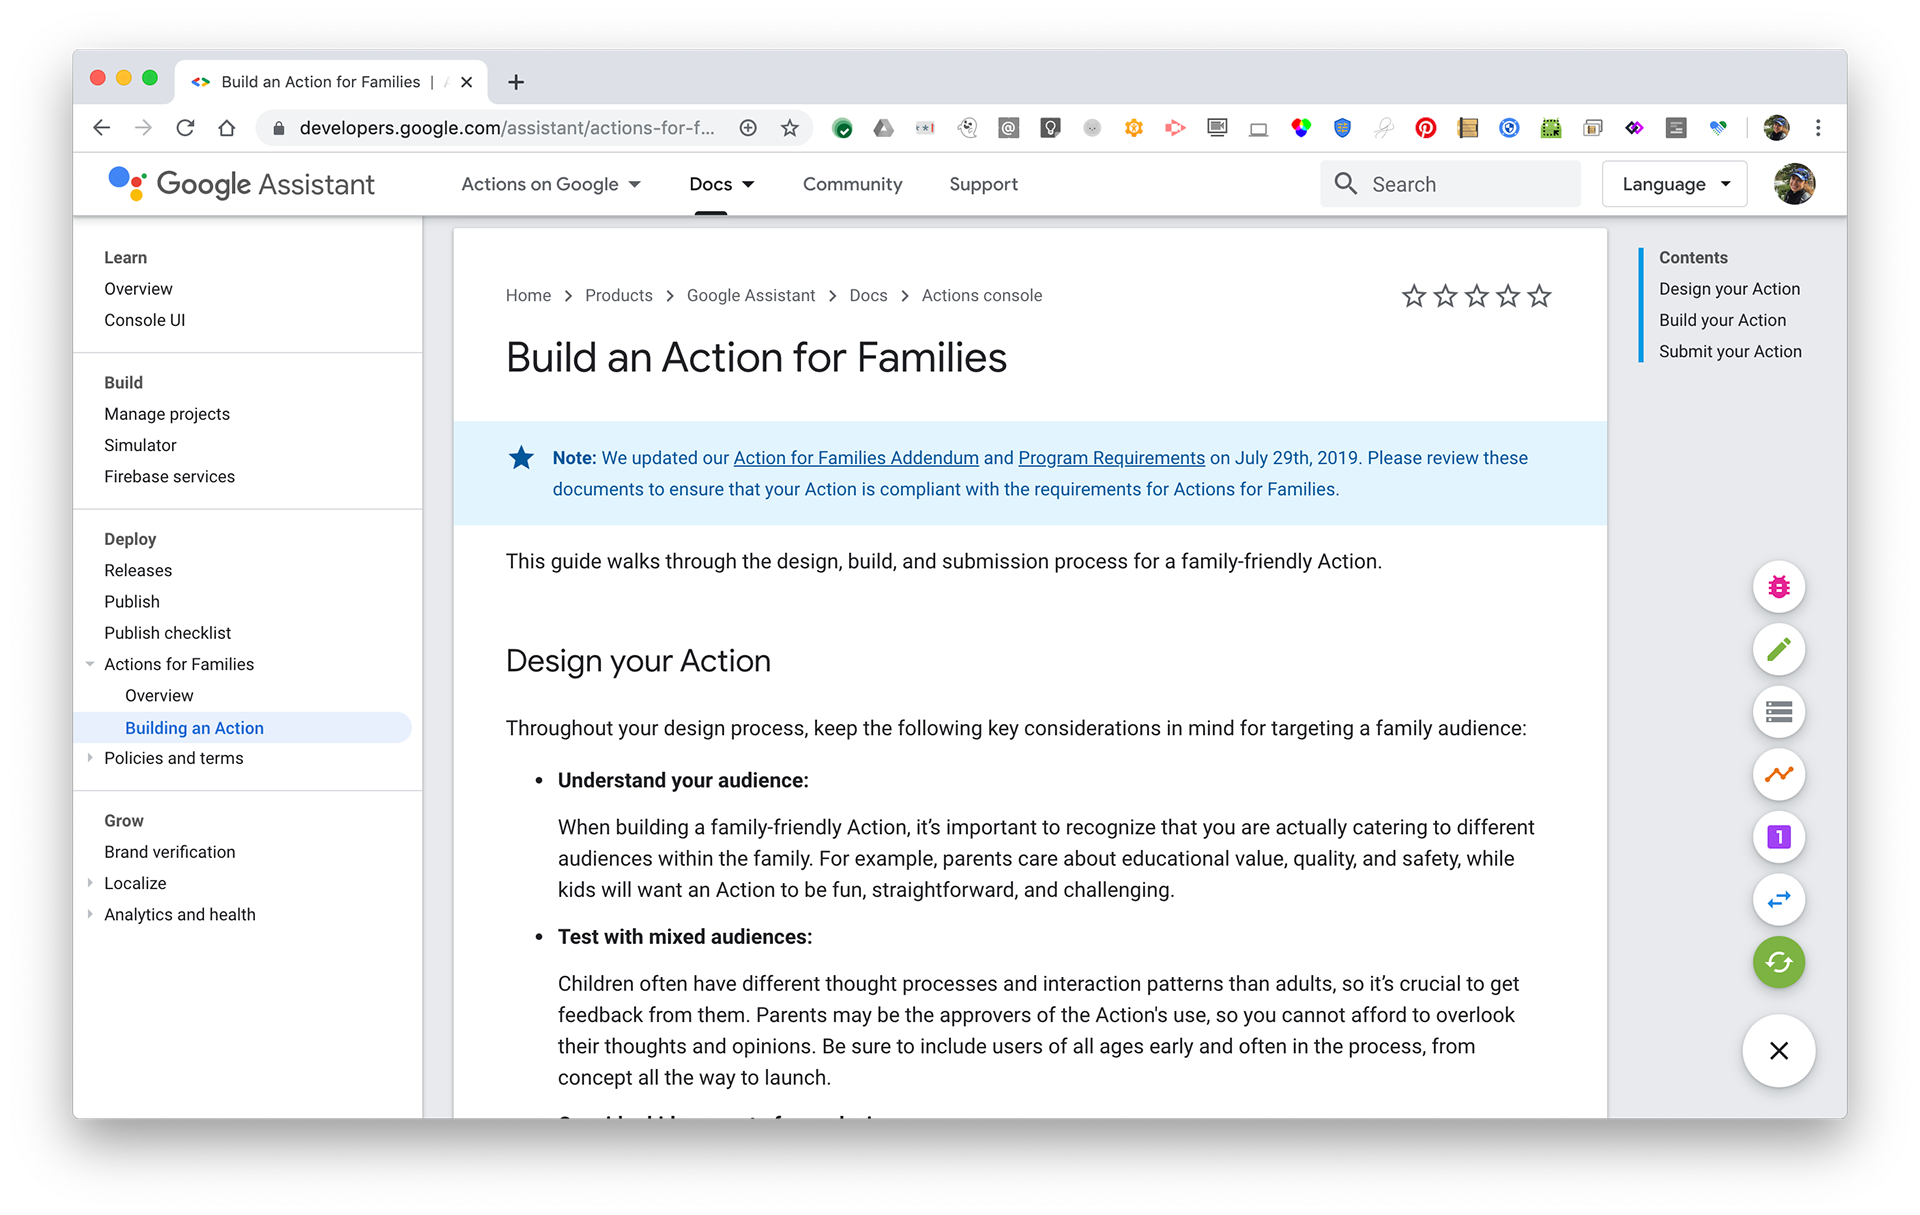This screenshot has width=1920, height=1215.
Task: Rate the page two stars
Action: [x=1445, y=296]
